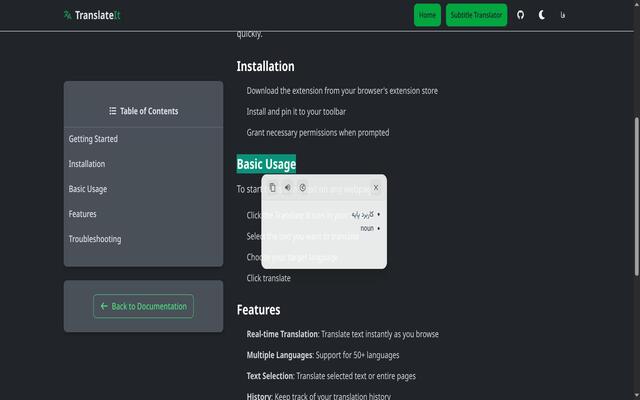The height and width of the screenshot is (400, 640).
Task: Click Back to Documentation button
Action: point(143,306)
